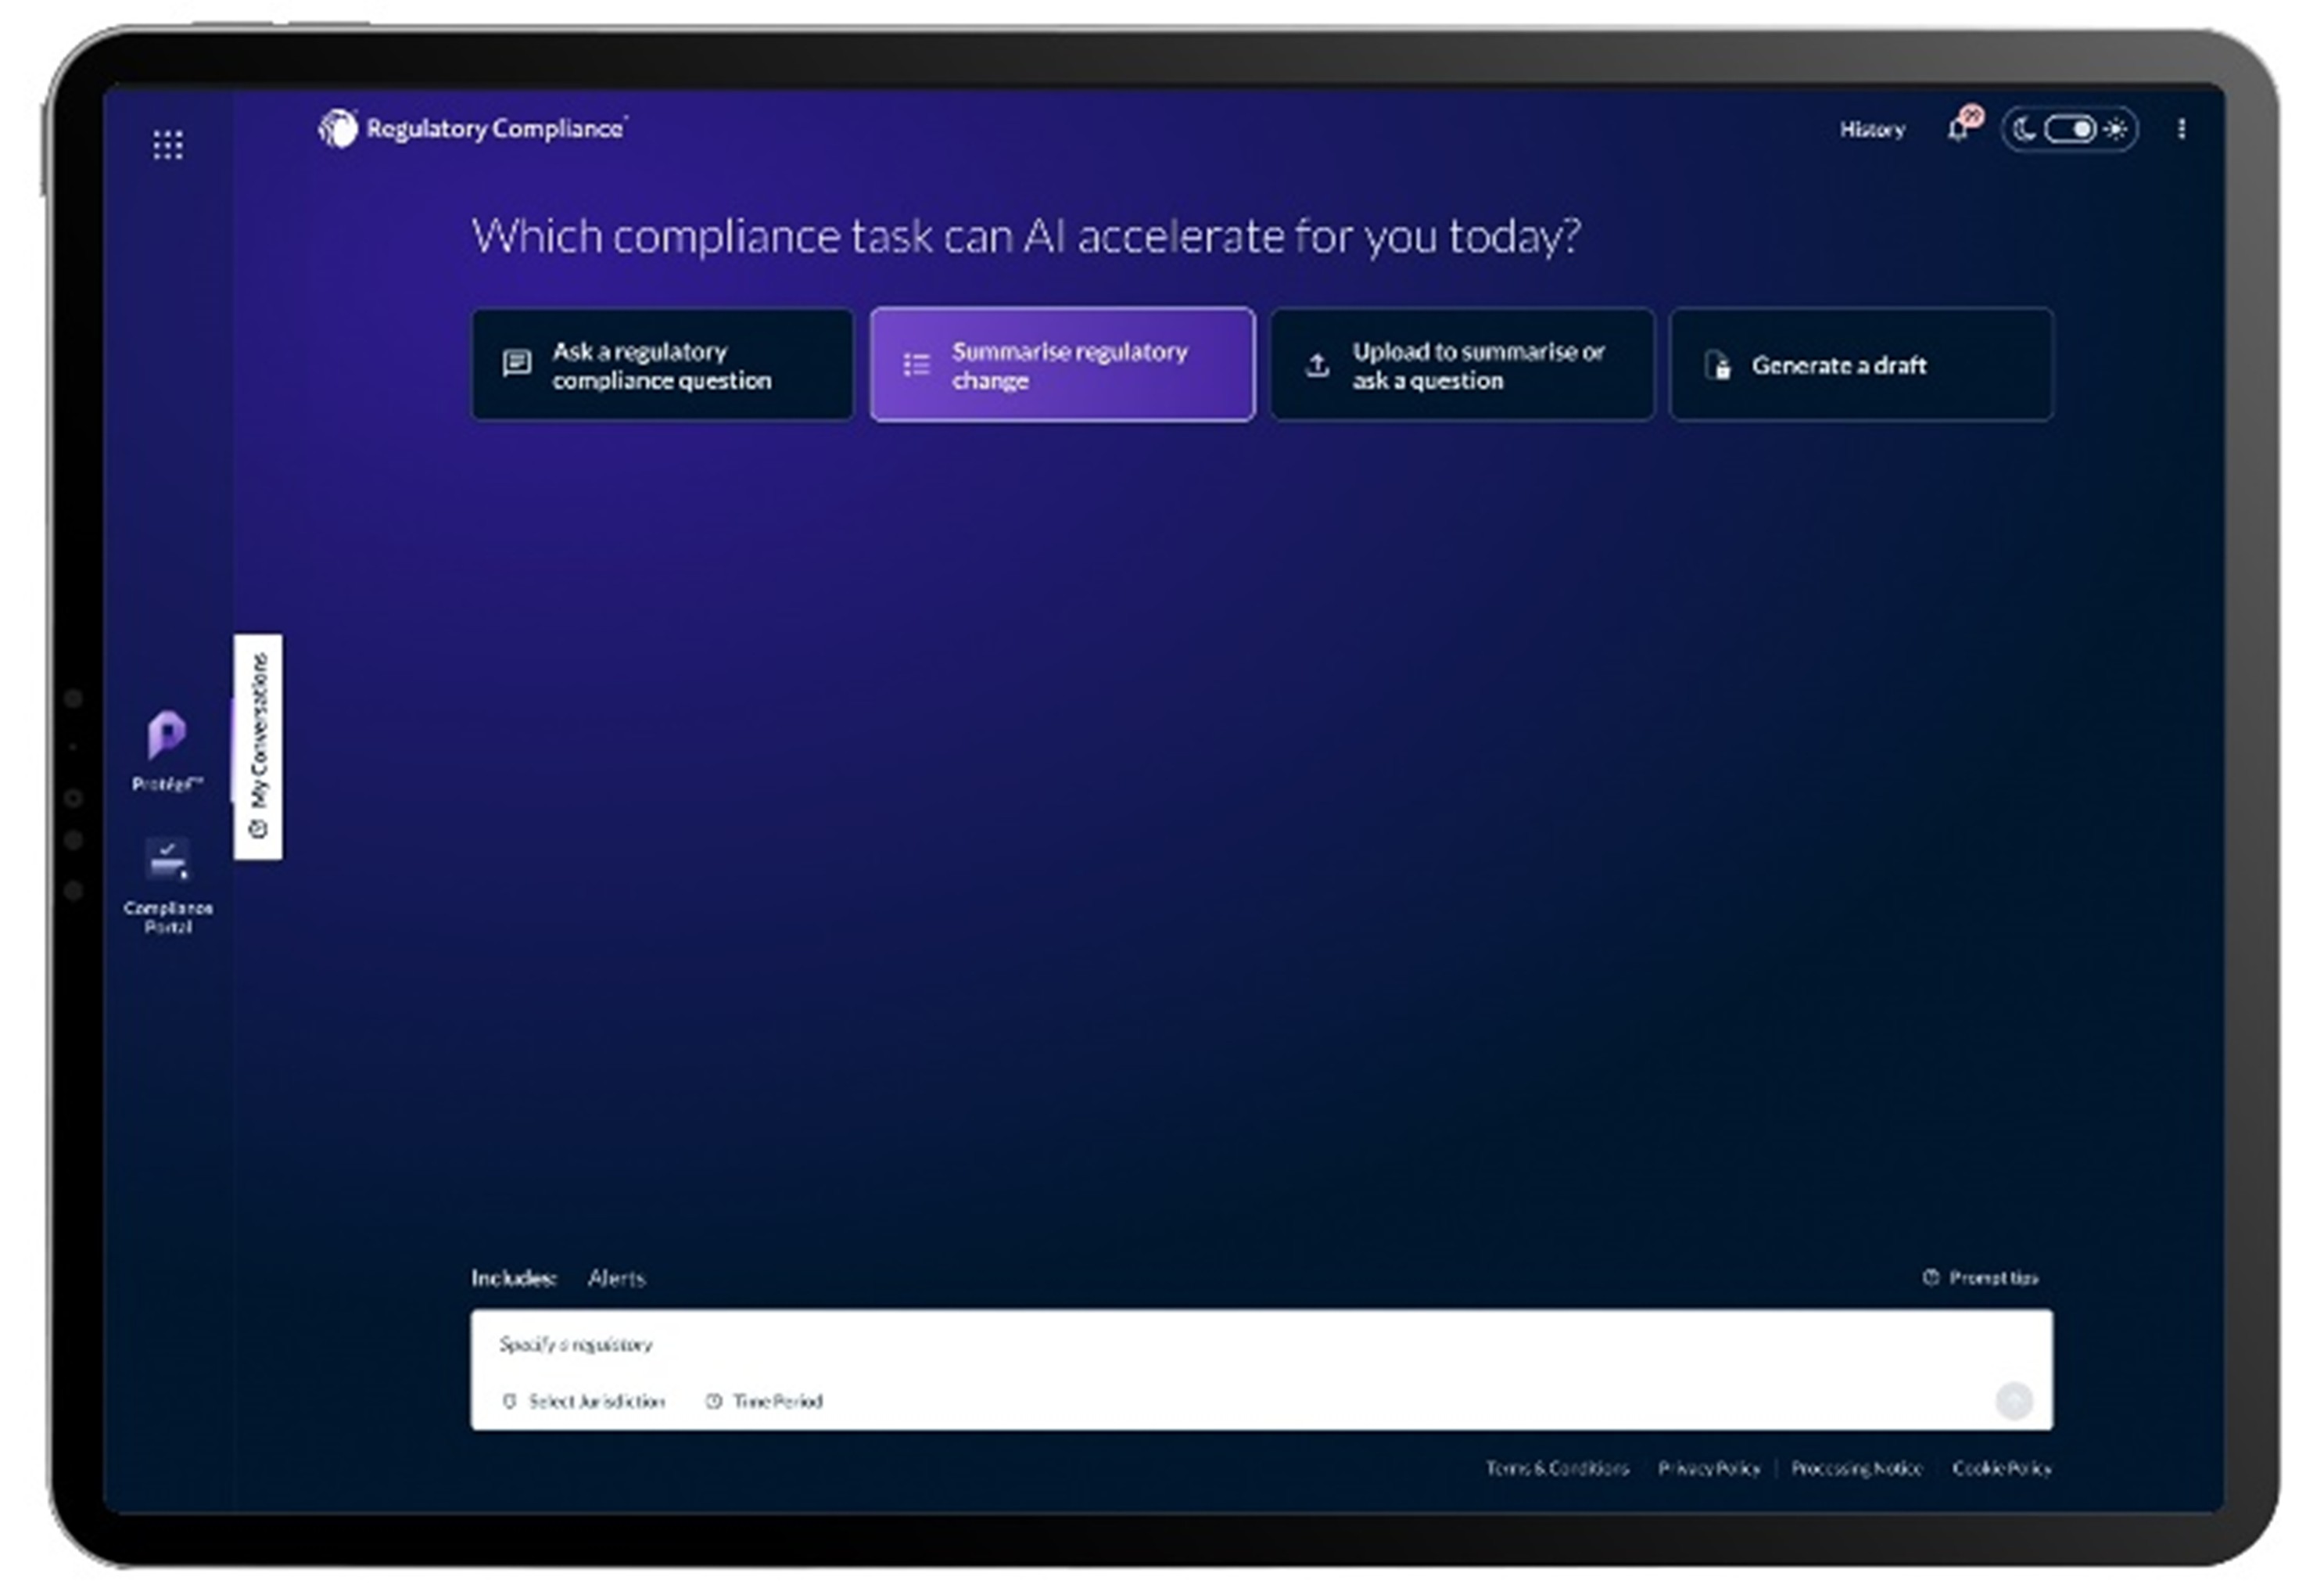2324x1591 pixels.
Task: Switch to light mode via sun icon
Action: pos(2116,130)
